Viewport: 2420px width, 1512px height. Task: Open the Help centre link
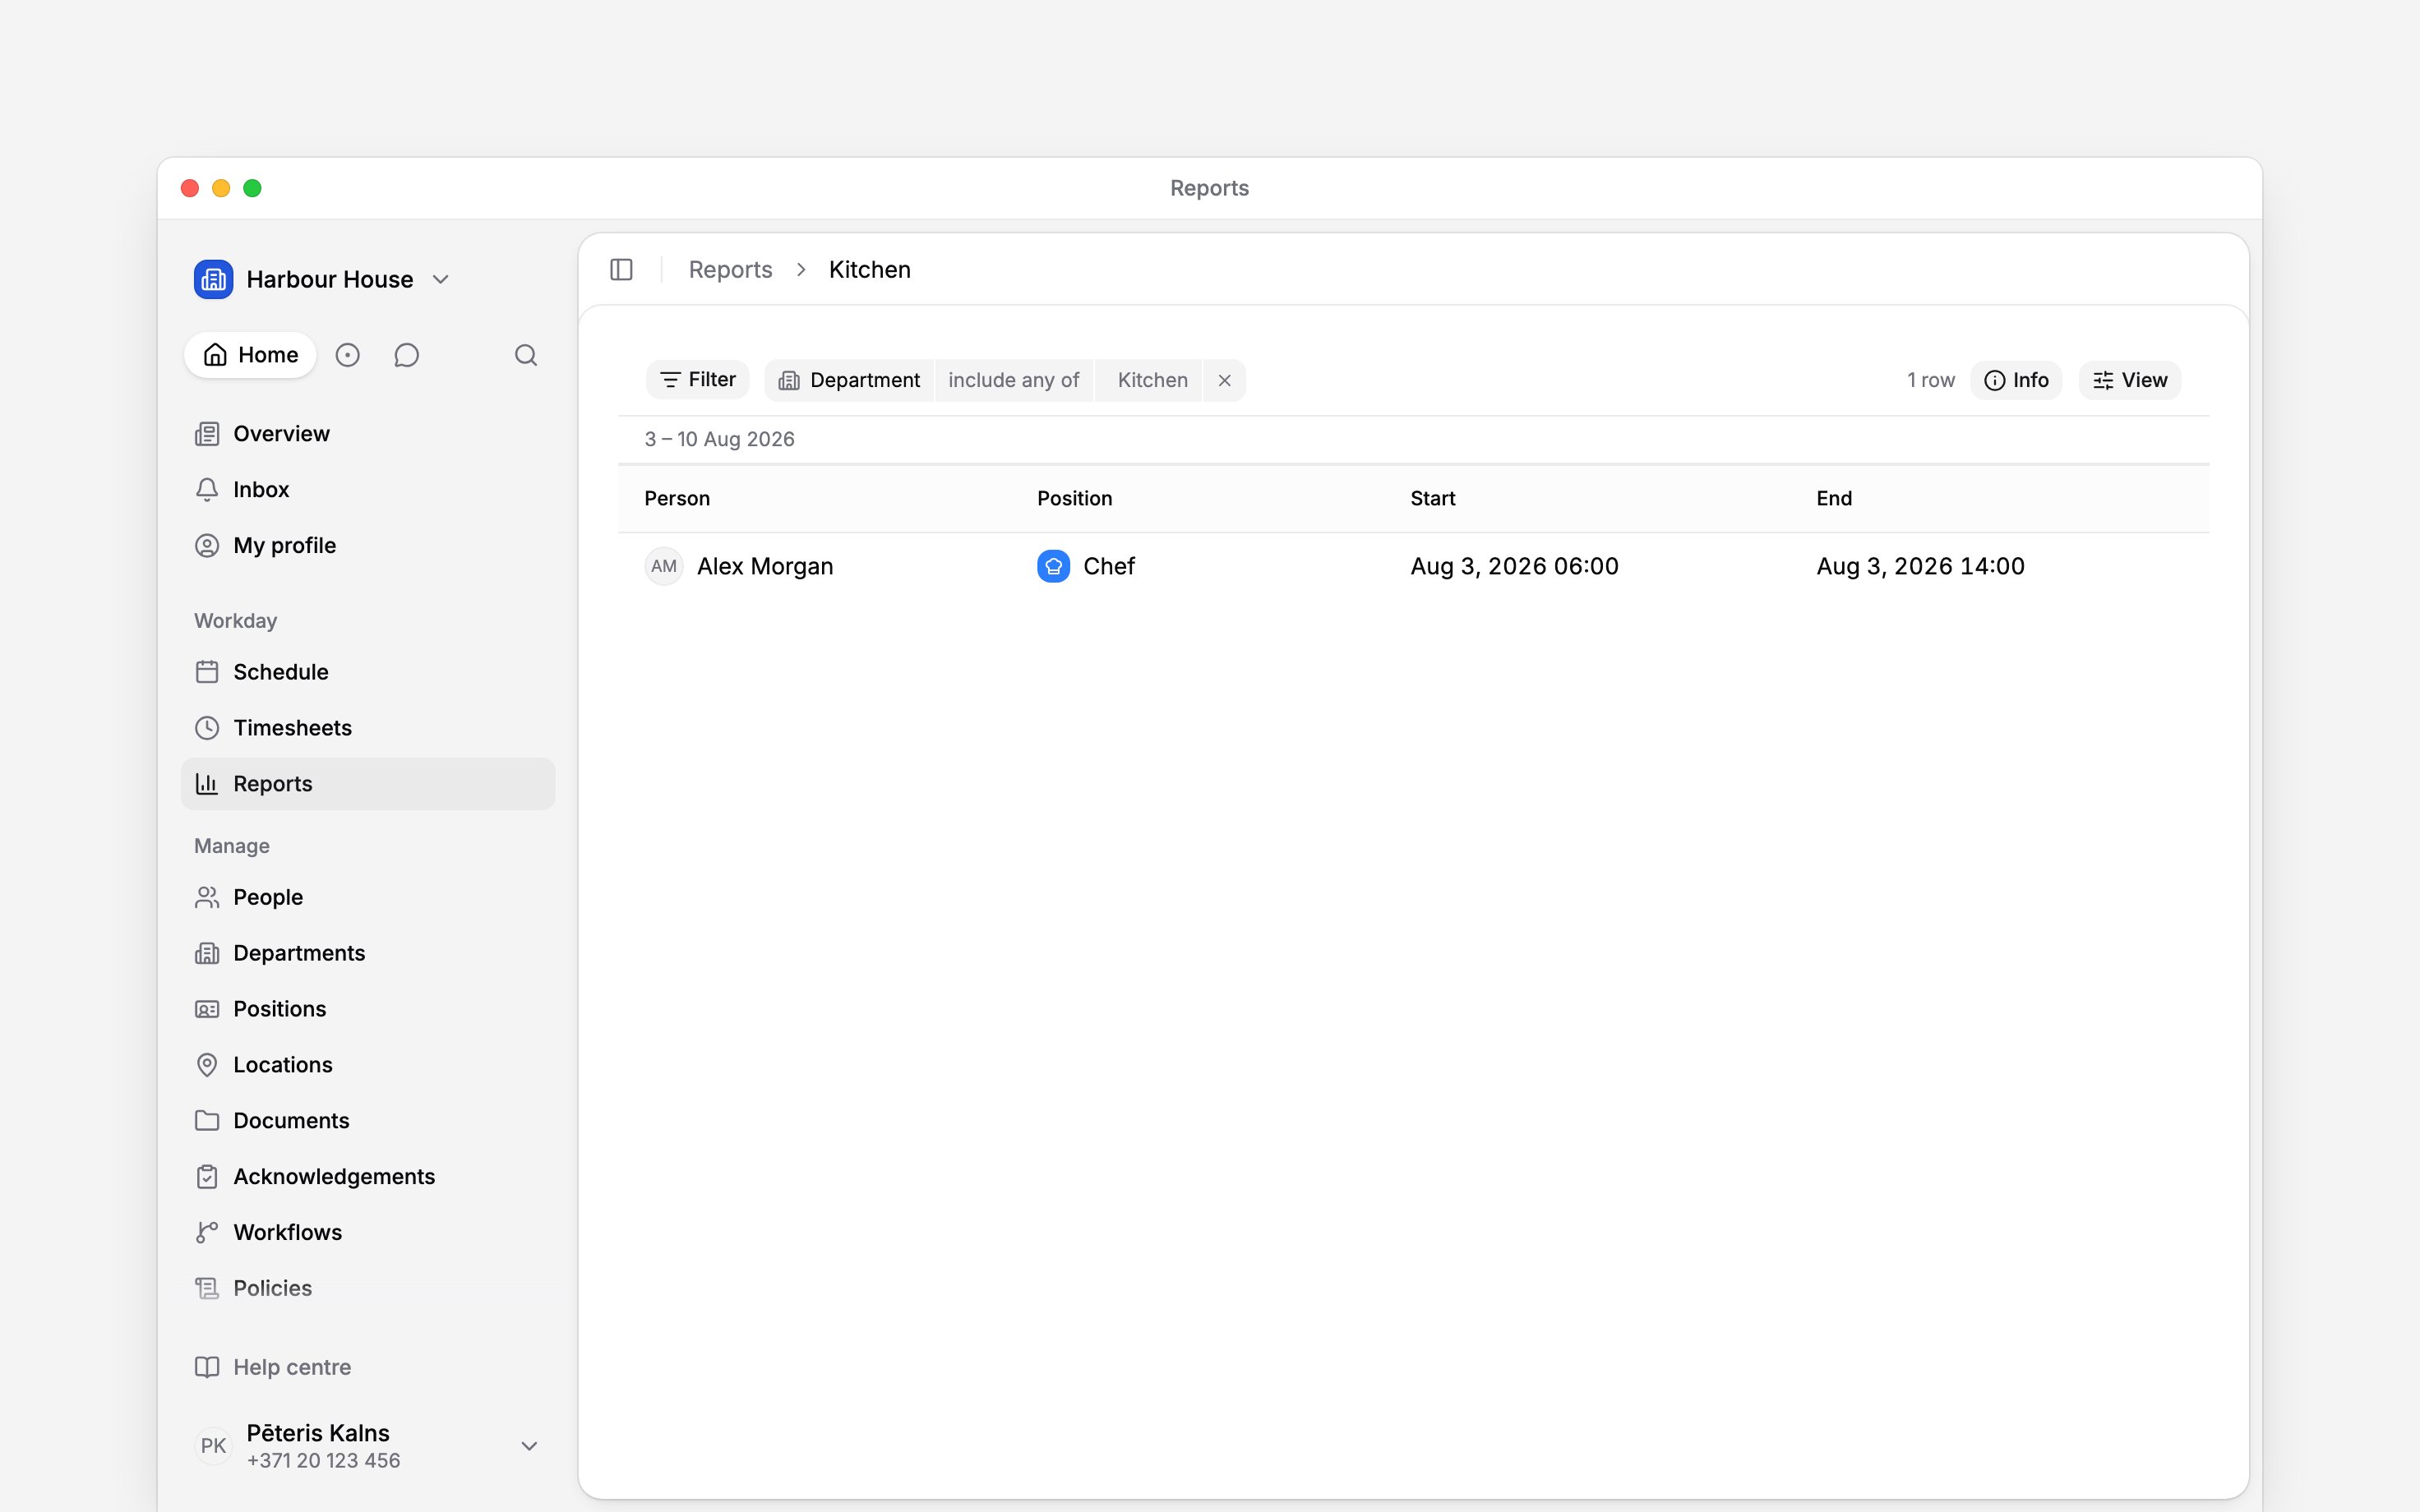(x=367, y=1367)
